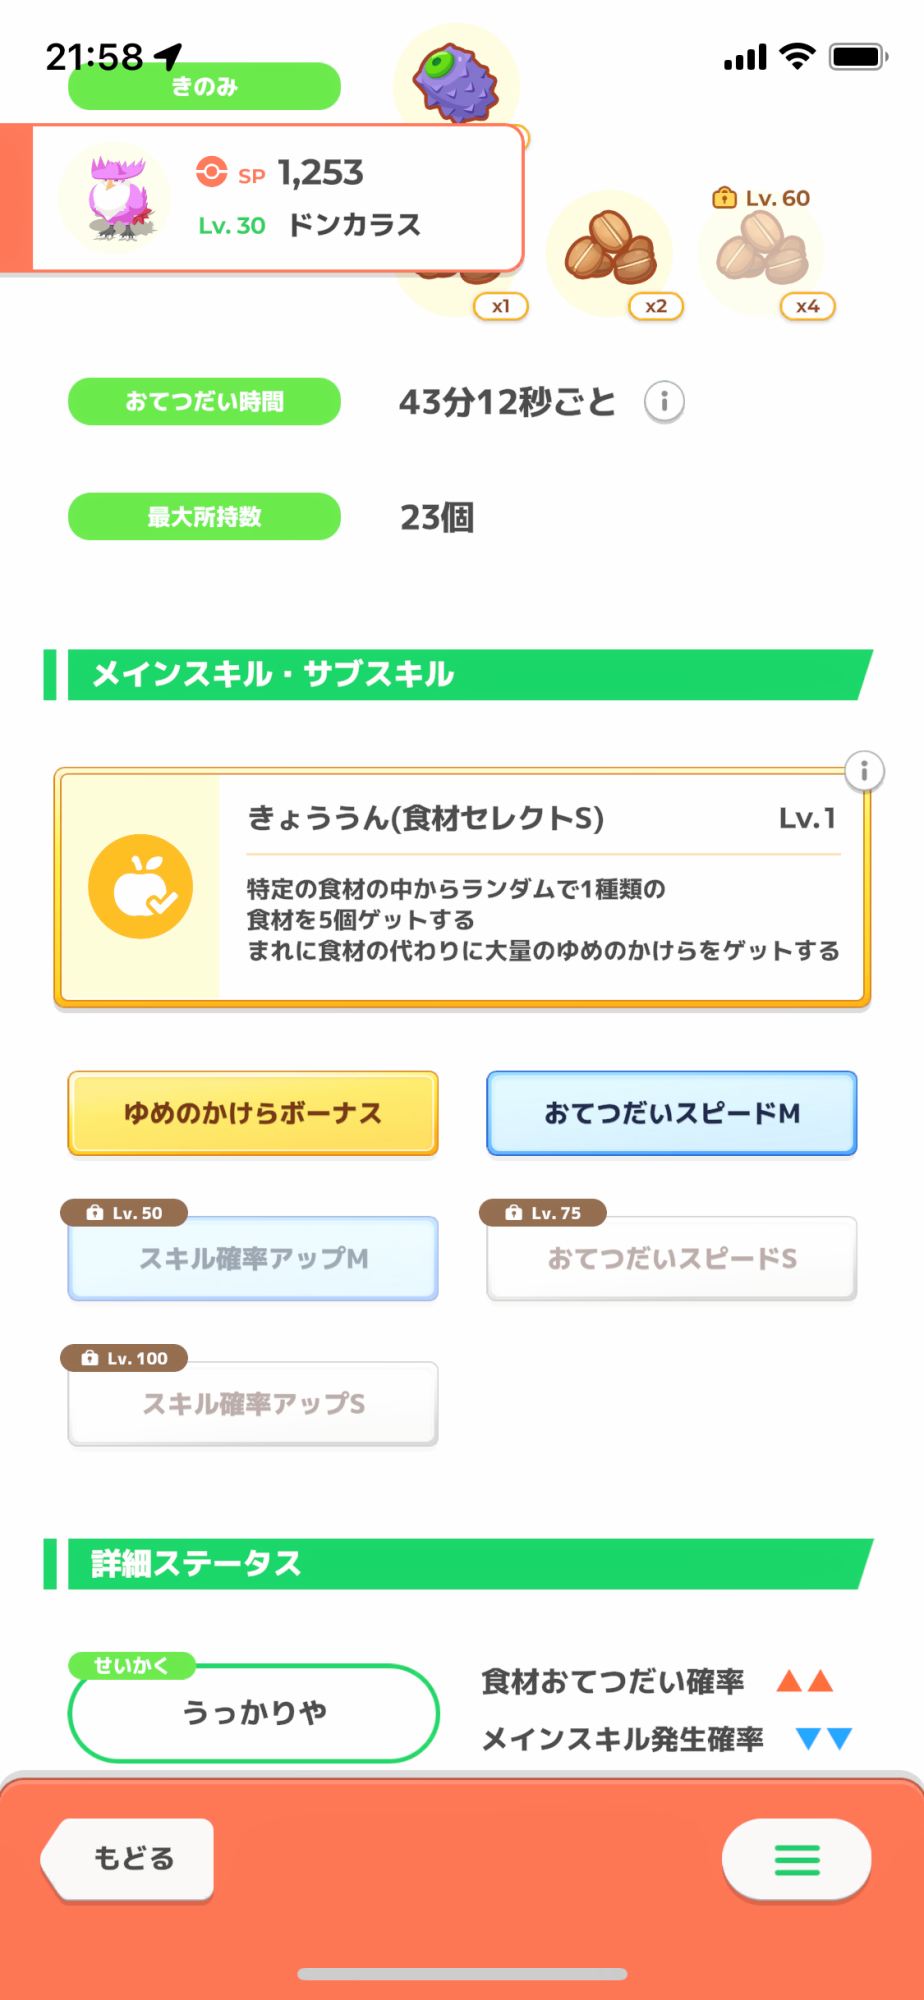Select the ゆめのかけらボーナス sub skill
The image size is (924, 2000).
pyautogui.click(x=253, y=1113)
